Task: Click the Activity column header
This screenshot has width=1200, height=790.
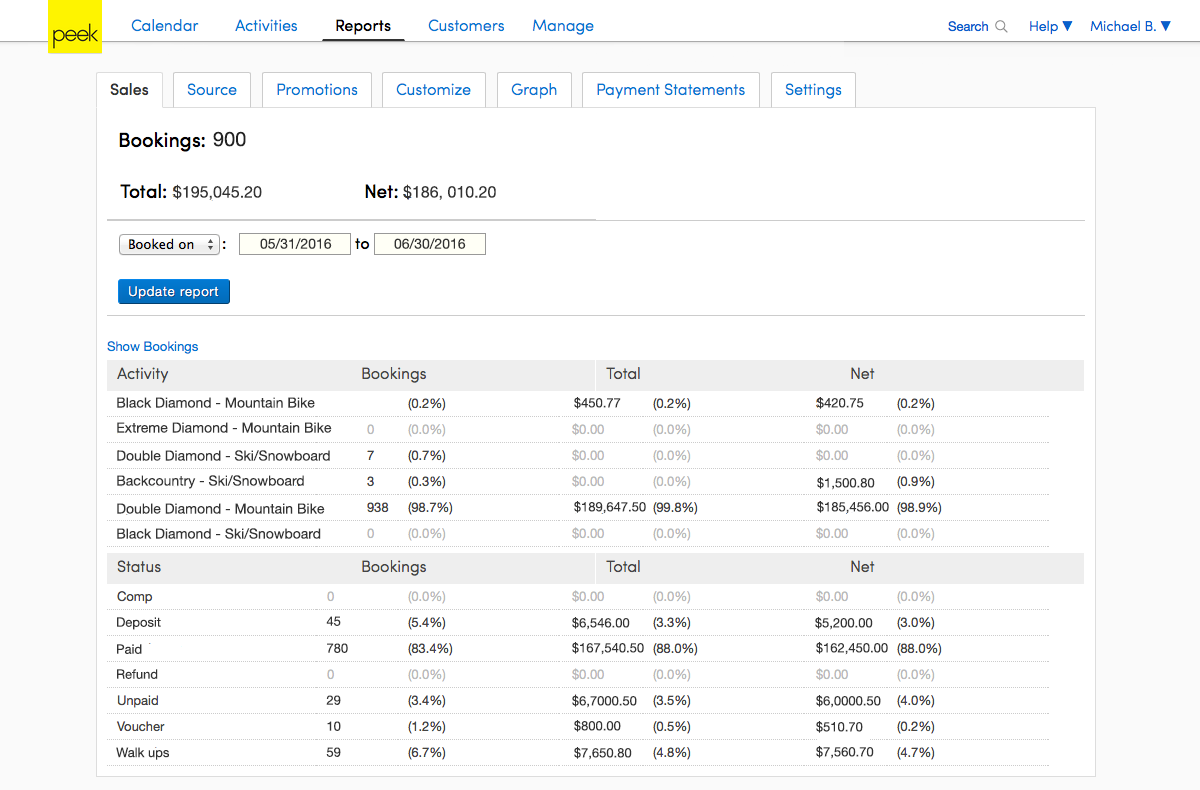Action: click(142, 374)
